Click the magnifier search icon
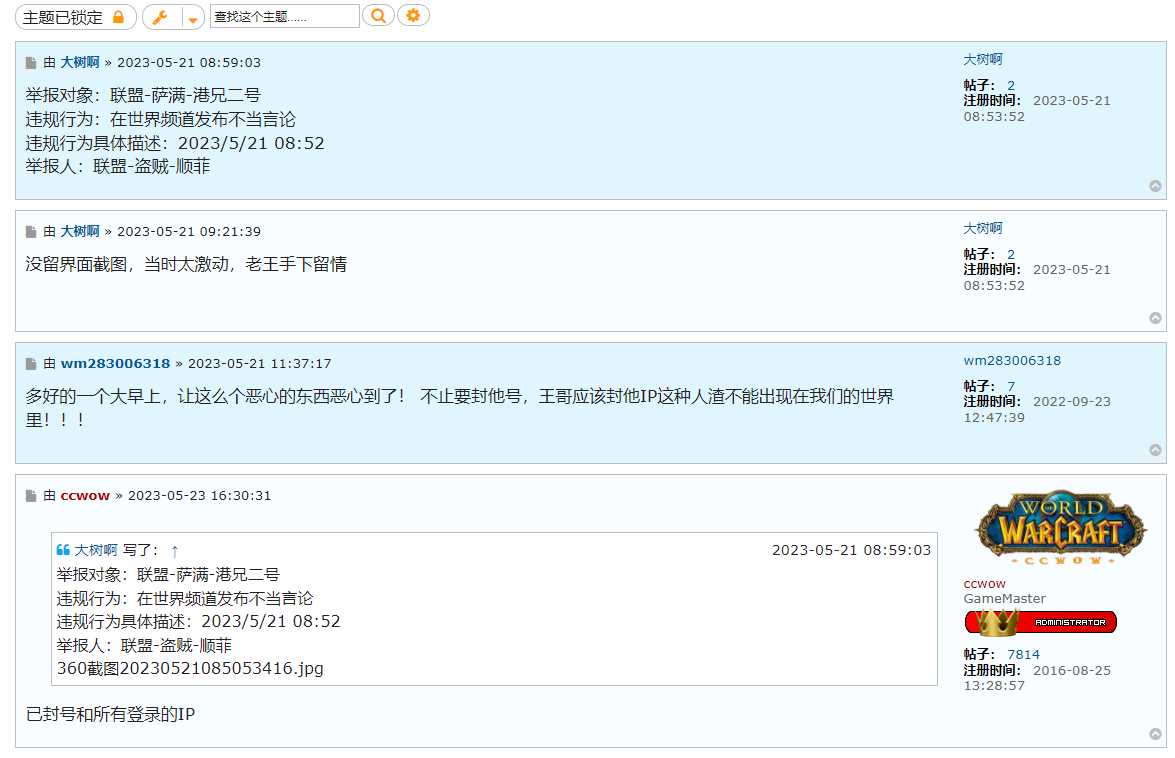This screenshot has width=1175, height=758. coord(378,15)
